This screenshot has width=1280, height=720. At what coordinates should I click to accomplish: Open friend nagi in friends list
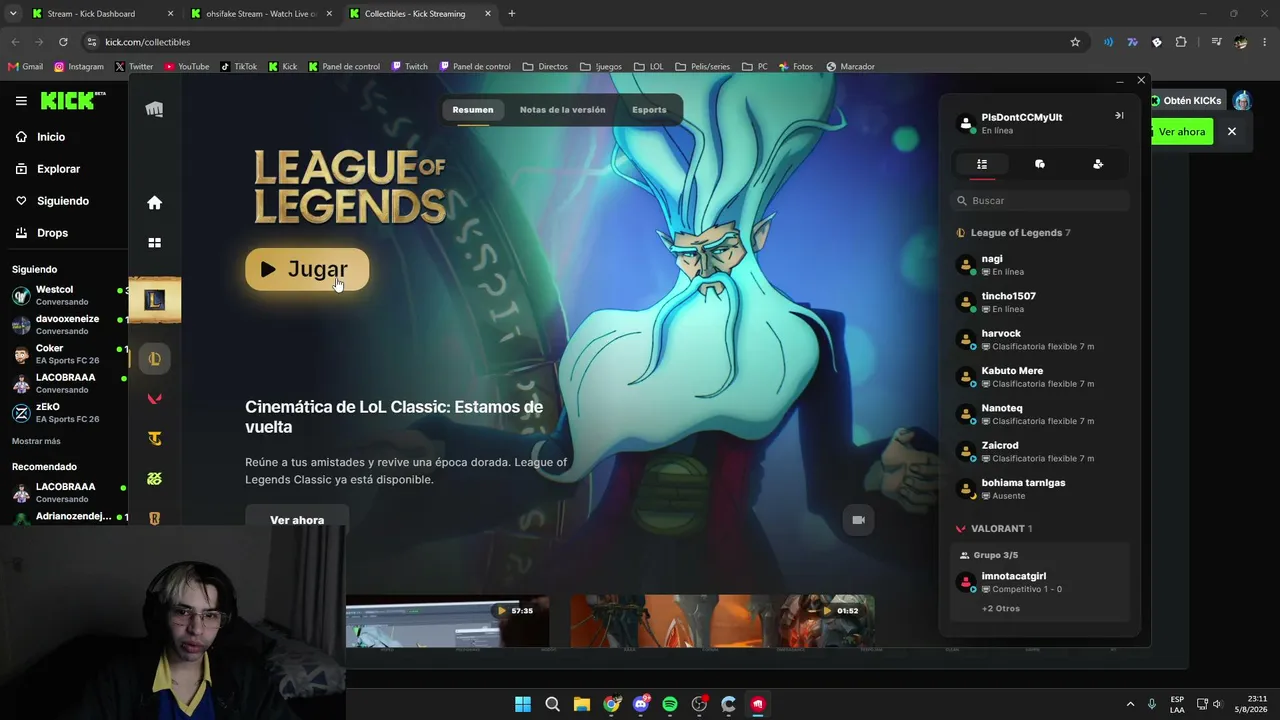tap(1040, 265)
